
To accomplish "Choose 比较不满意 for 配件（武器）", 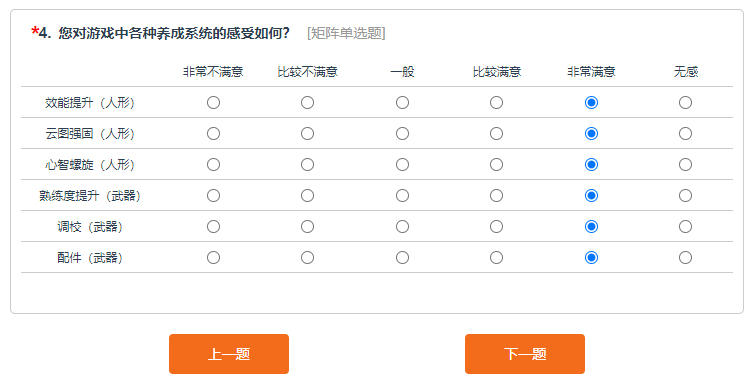I will coord(307,257).
